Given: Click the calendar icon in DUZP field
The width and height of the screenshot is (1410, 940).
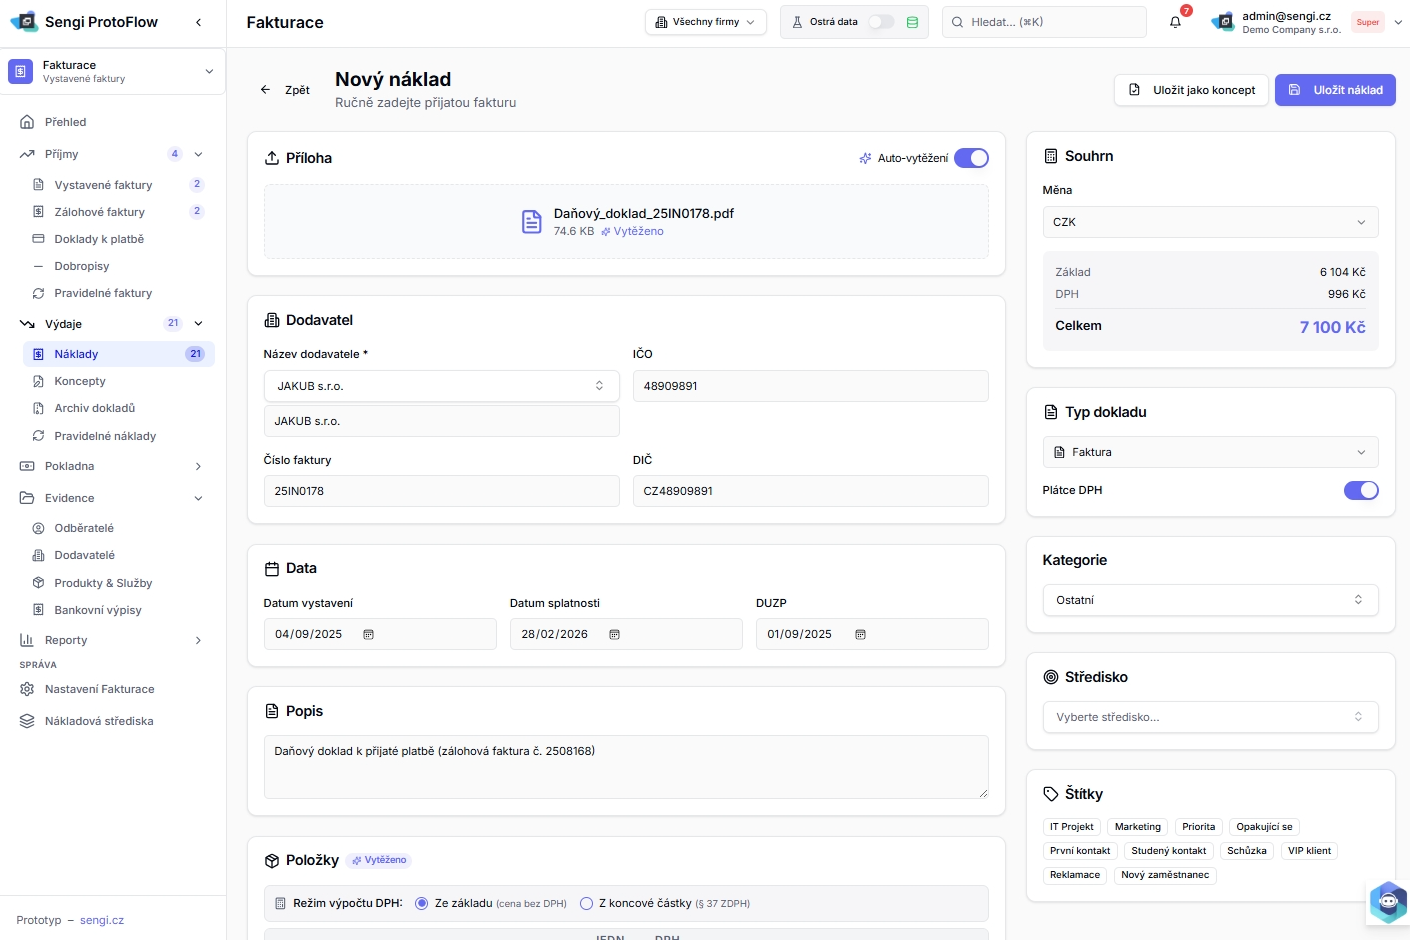Looking at the screenshot, I should click(860, 635).
